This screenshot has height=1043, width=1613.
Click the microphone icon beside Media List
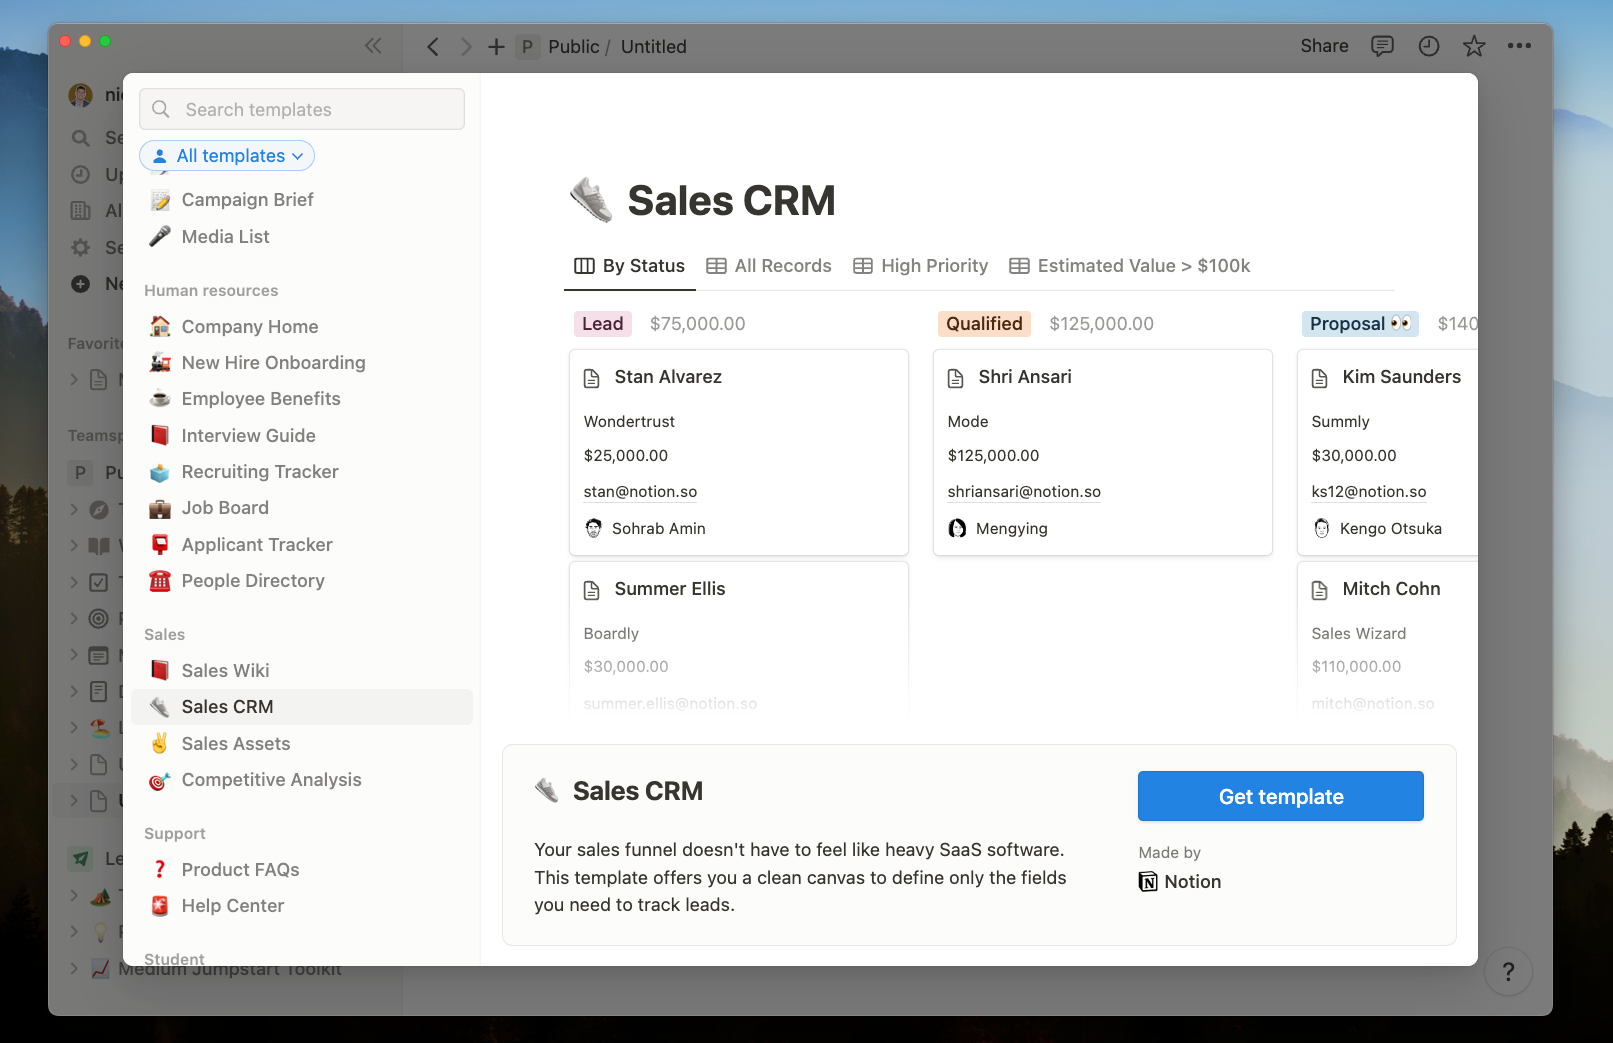click(160, 236)
